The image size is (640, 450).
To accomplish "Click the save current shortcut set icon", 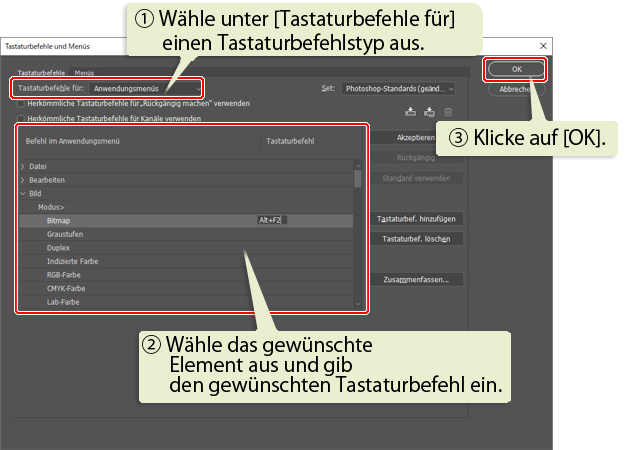I will coord(410,113).
